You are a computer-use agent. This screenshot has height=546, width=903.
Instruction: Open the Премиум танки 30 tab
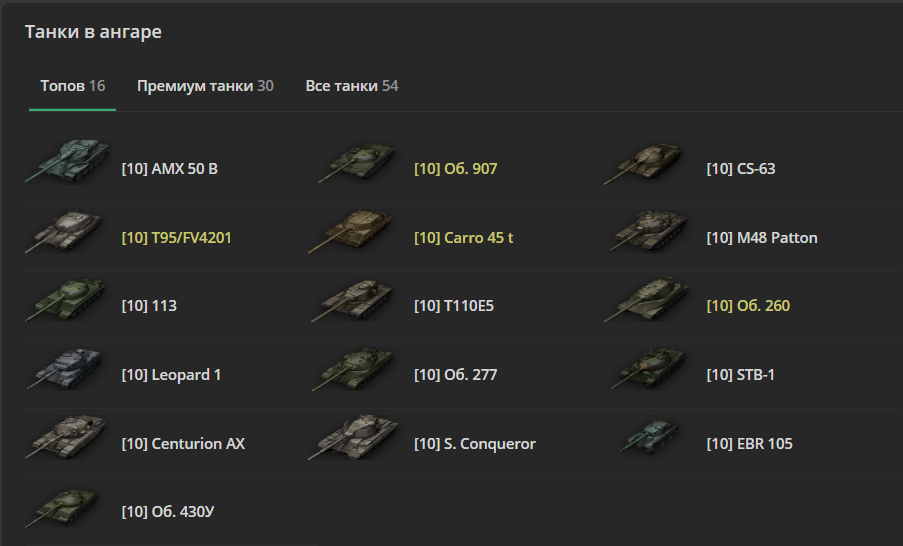(x=205, y=86)
